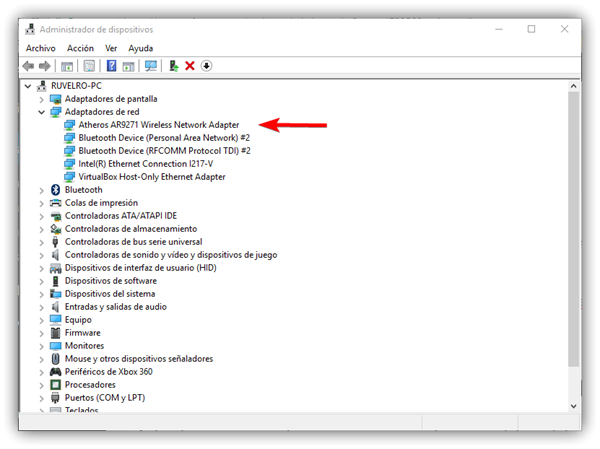Viewport: 600px width, 449px height.
Task: Expand Entradas y salidas de audio
Action: click(41, 307)
